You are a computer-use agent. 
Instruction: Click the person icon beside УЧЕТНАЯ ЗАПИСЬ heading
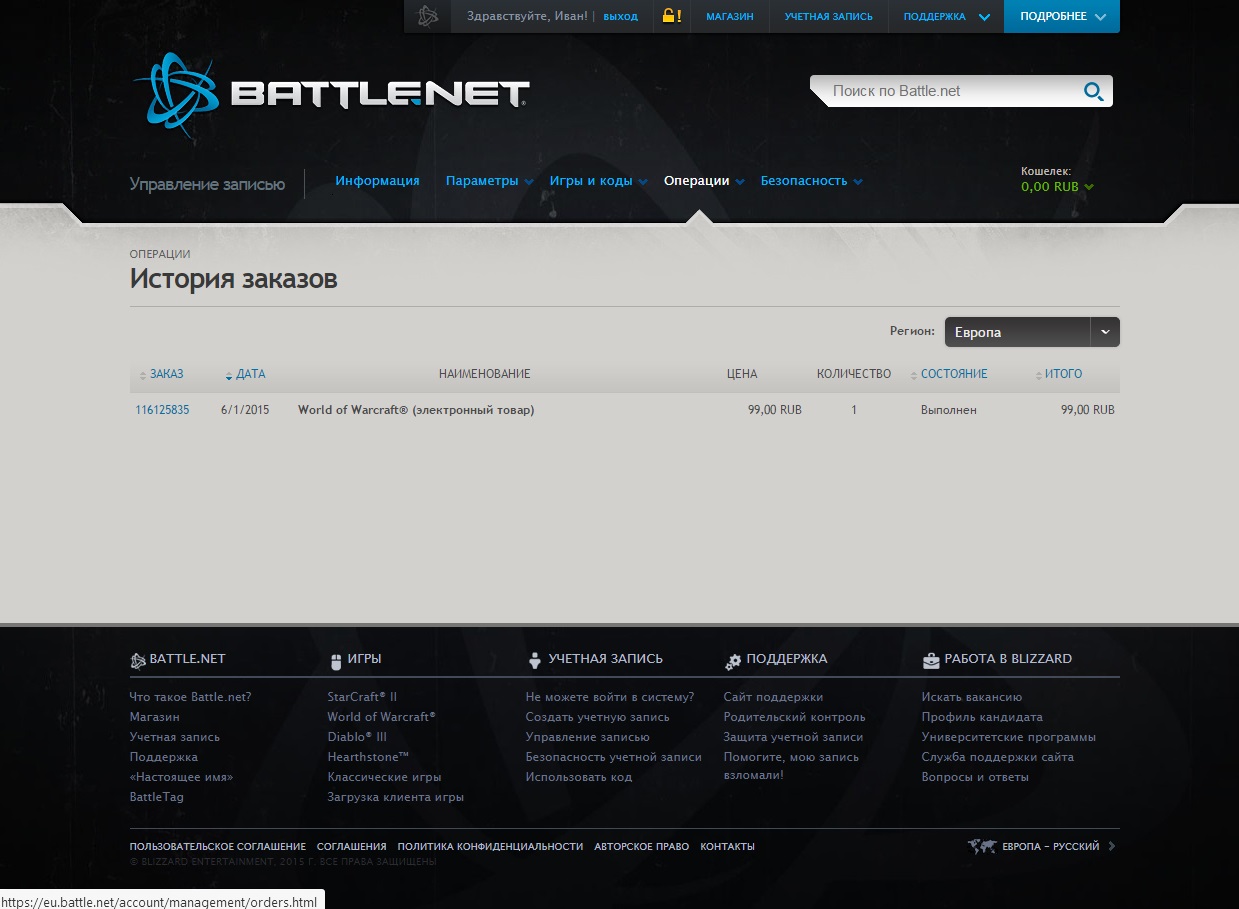(x=534, y=660)
